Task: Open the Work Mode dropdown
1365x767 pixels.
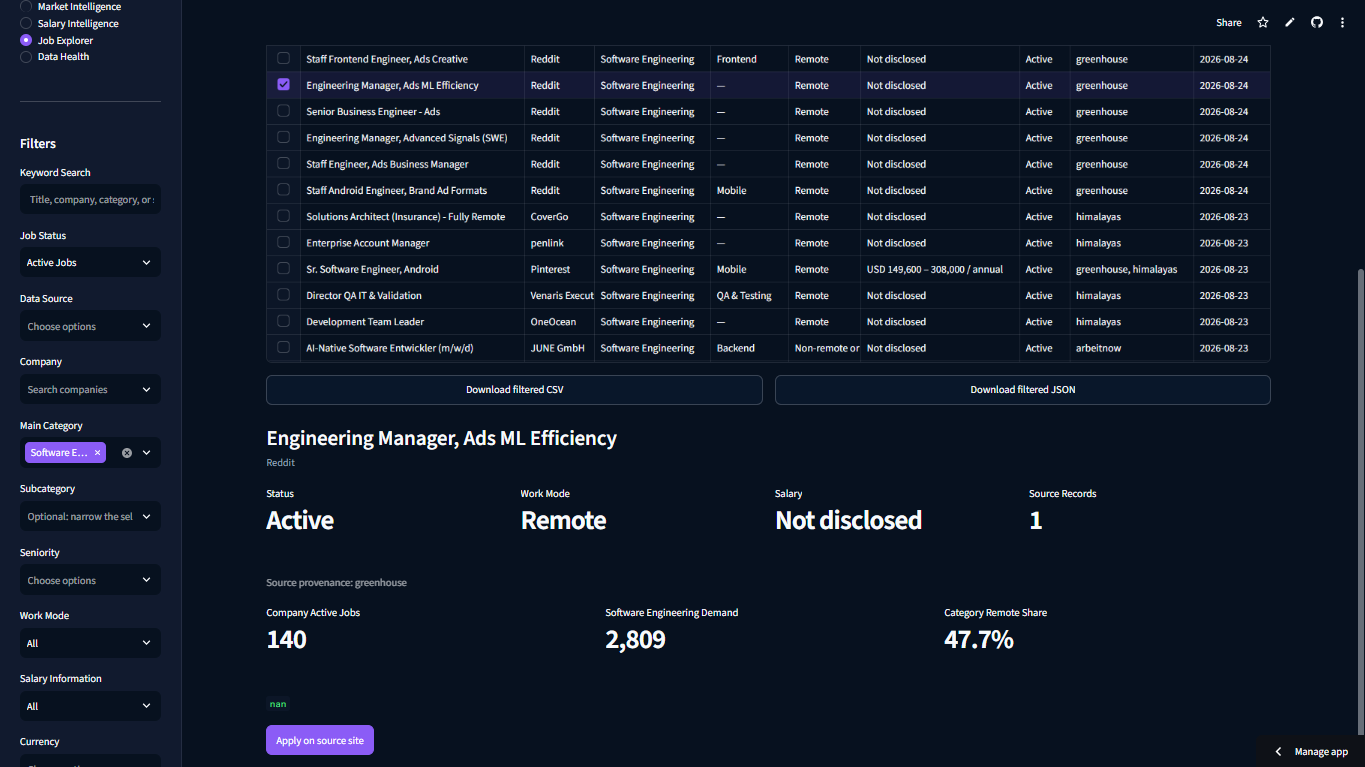Action: coord(90,643)
